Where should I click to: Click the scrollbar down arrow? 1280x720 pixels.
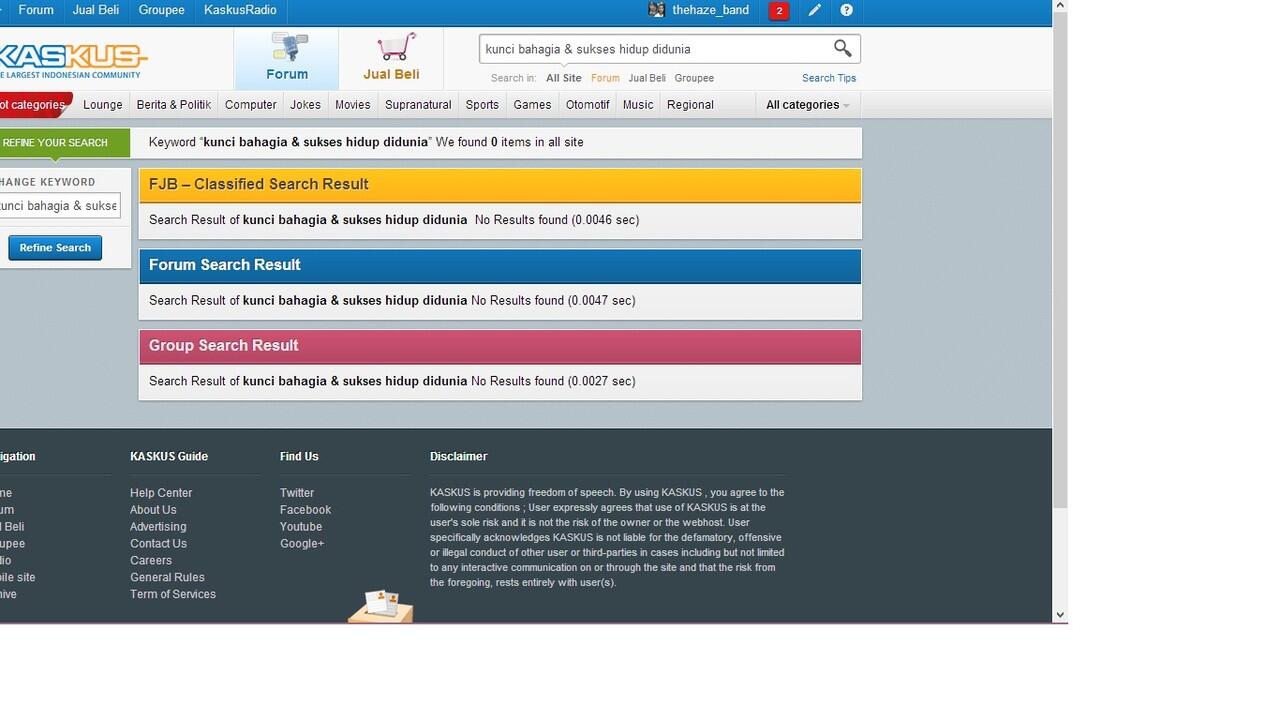coord(1060,615)
